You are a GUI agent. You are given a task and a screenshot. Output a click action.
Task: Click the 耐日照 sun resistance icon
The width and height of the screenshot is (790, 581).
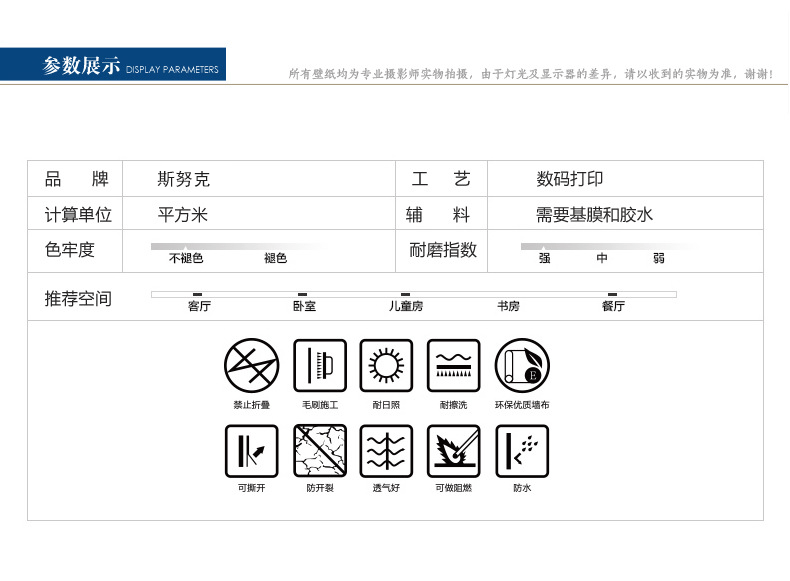pos(386,365)
